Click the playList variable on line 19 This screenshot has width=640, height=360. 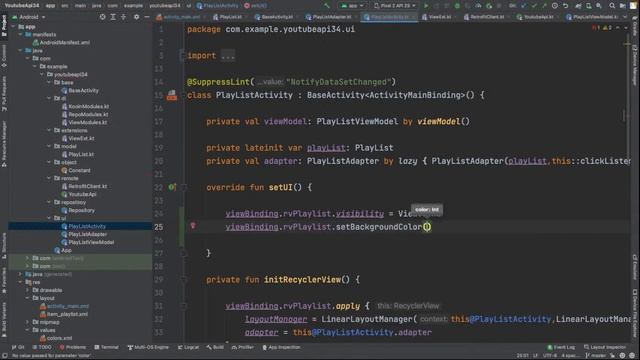pyautogui.click(x=326, y=148)
